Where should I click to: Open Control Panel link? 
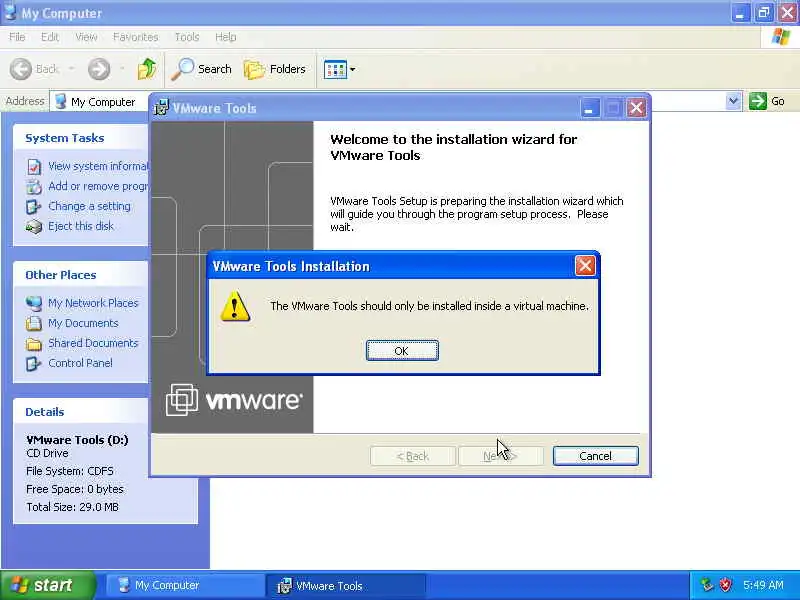tap(81, 363)
